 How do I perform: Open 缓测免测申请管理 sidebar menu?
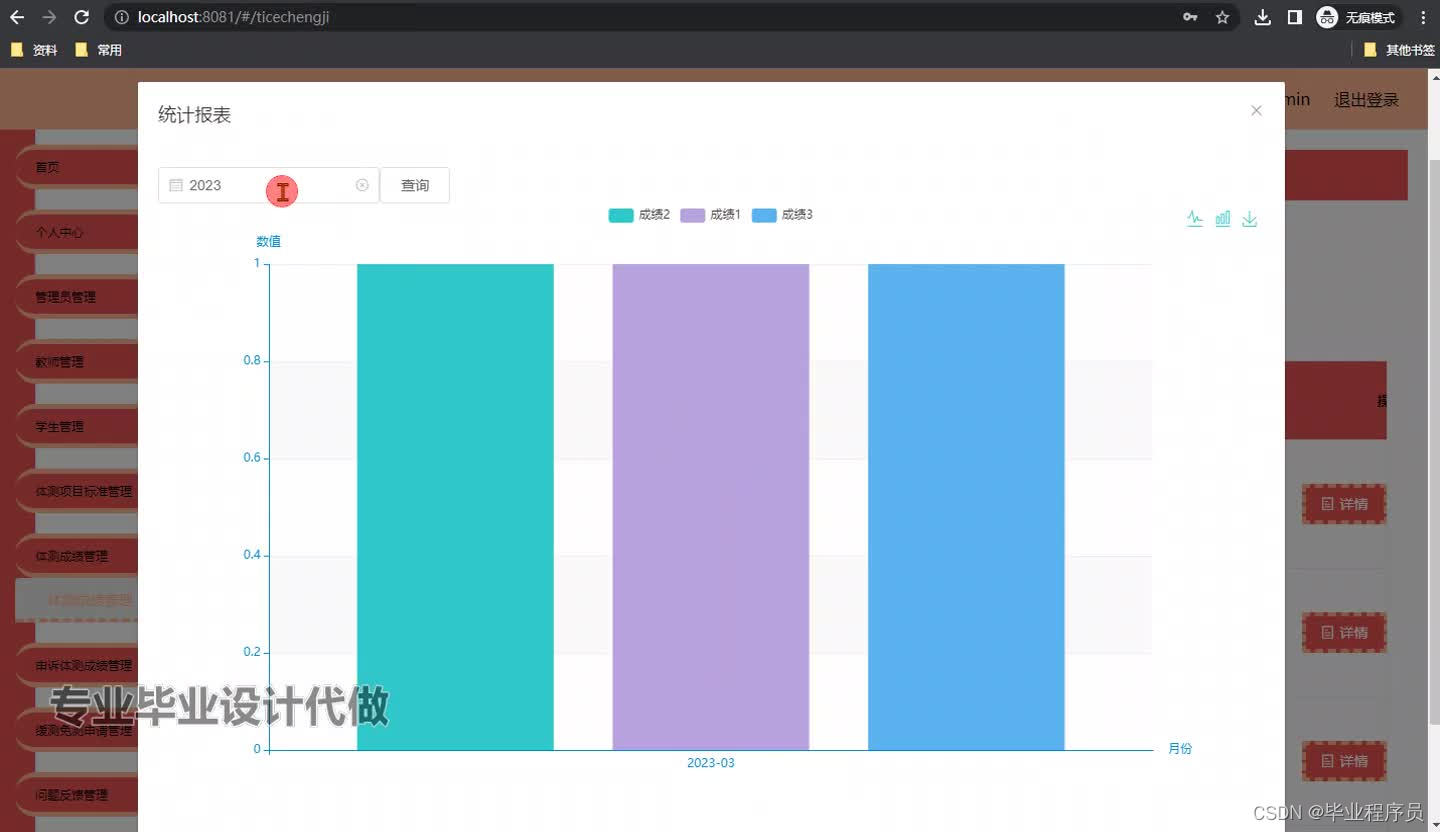click(76, 730)
